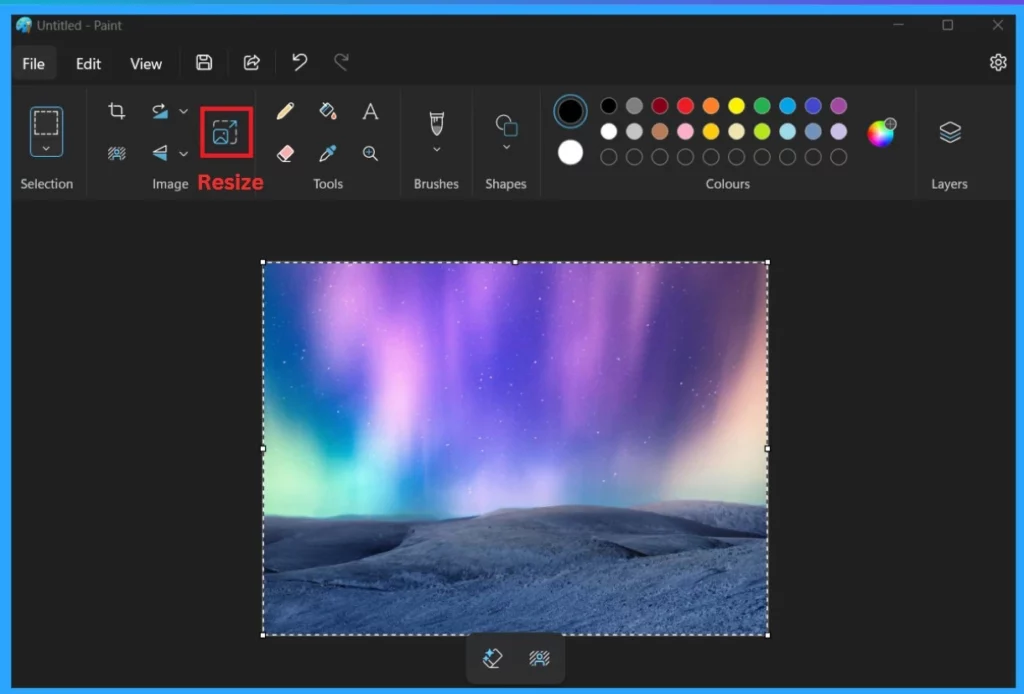Screen dimensions: 1024x694
Task: Click the aurora image on canvas
Action: [x=515, y=449]
